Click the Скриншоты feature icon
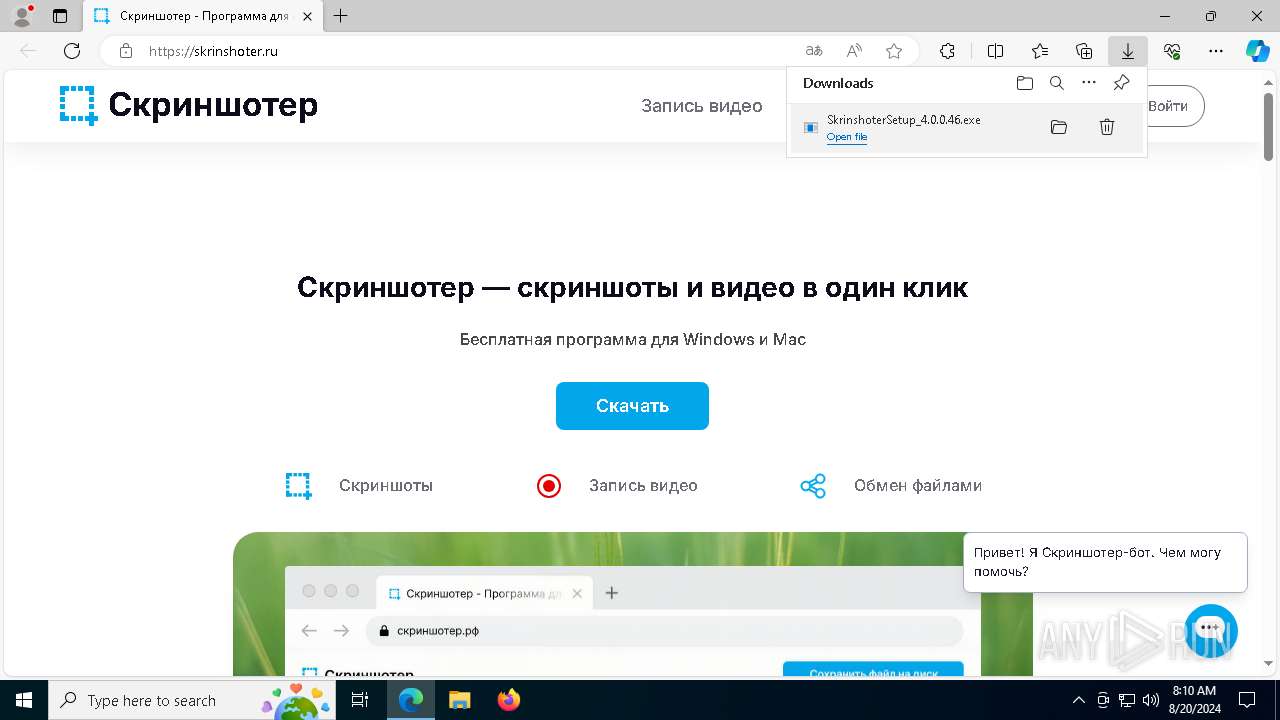This screenshot has width=1280, height=720. (298, 486)
